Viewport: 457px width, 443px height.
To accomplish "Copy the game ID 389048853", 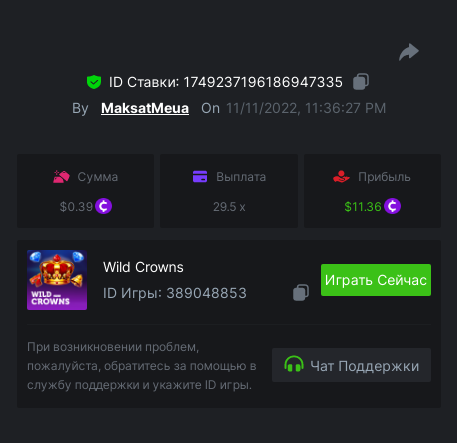I will pos(301,293).
